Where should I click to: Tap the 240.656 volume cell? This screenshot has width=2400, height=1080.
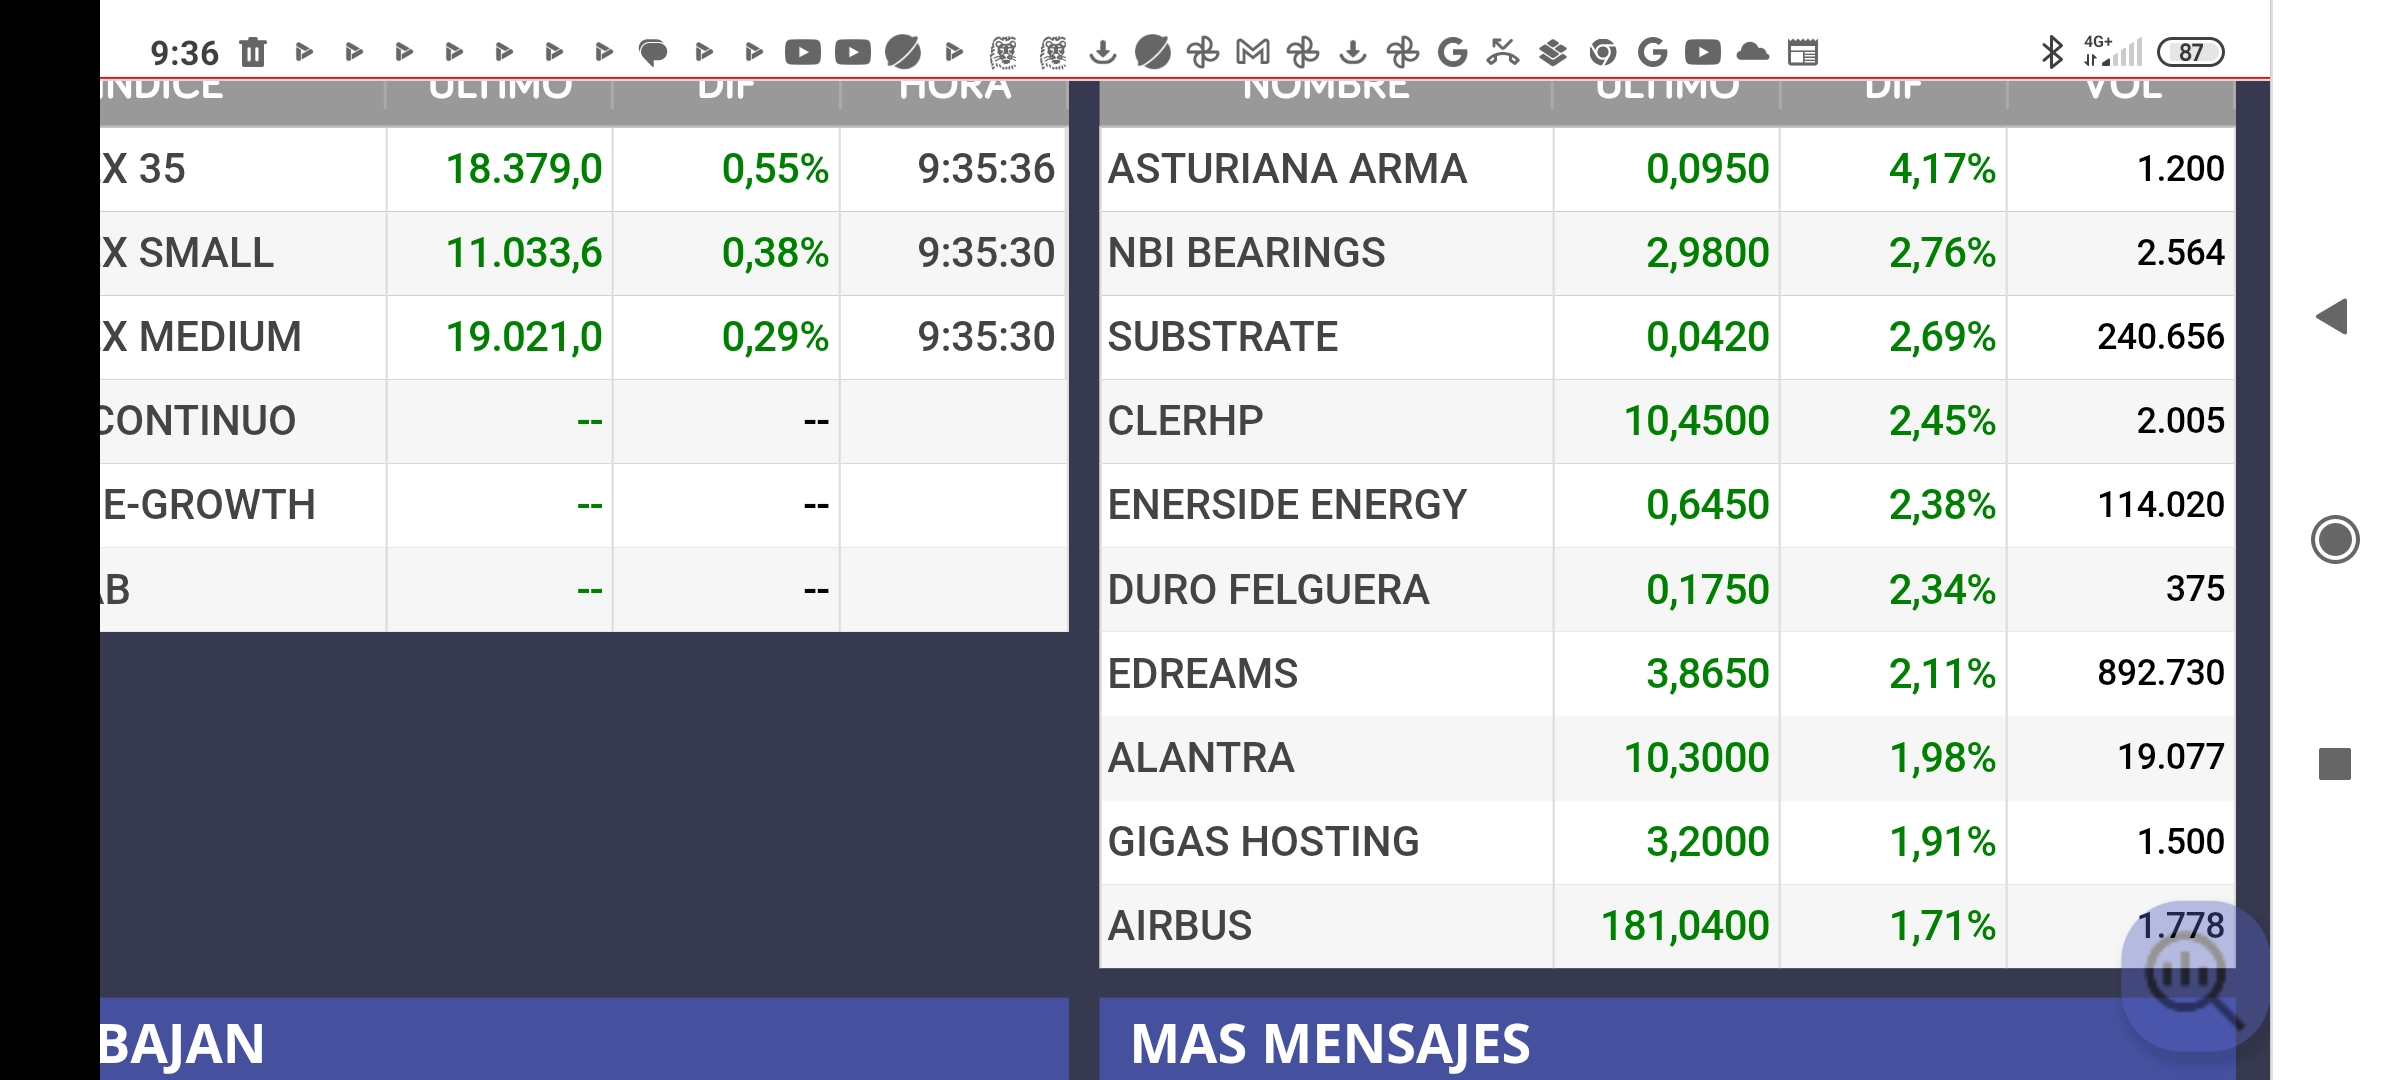coord(2161,337)
